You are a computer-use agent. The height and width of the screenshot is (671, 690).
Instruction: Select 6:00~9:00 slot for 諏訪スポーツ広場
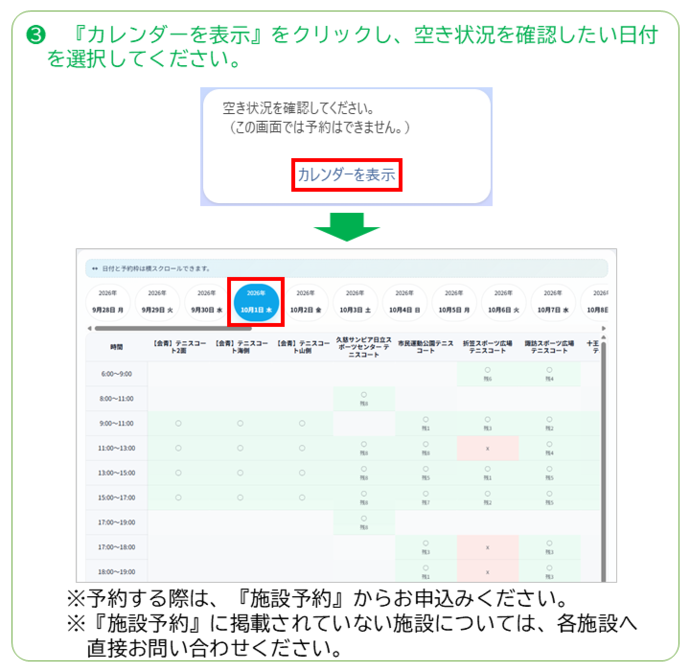pos(549,374)
